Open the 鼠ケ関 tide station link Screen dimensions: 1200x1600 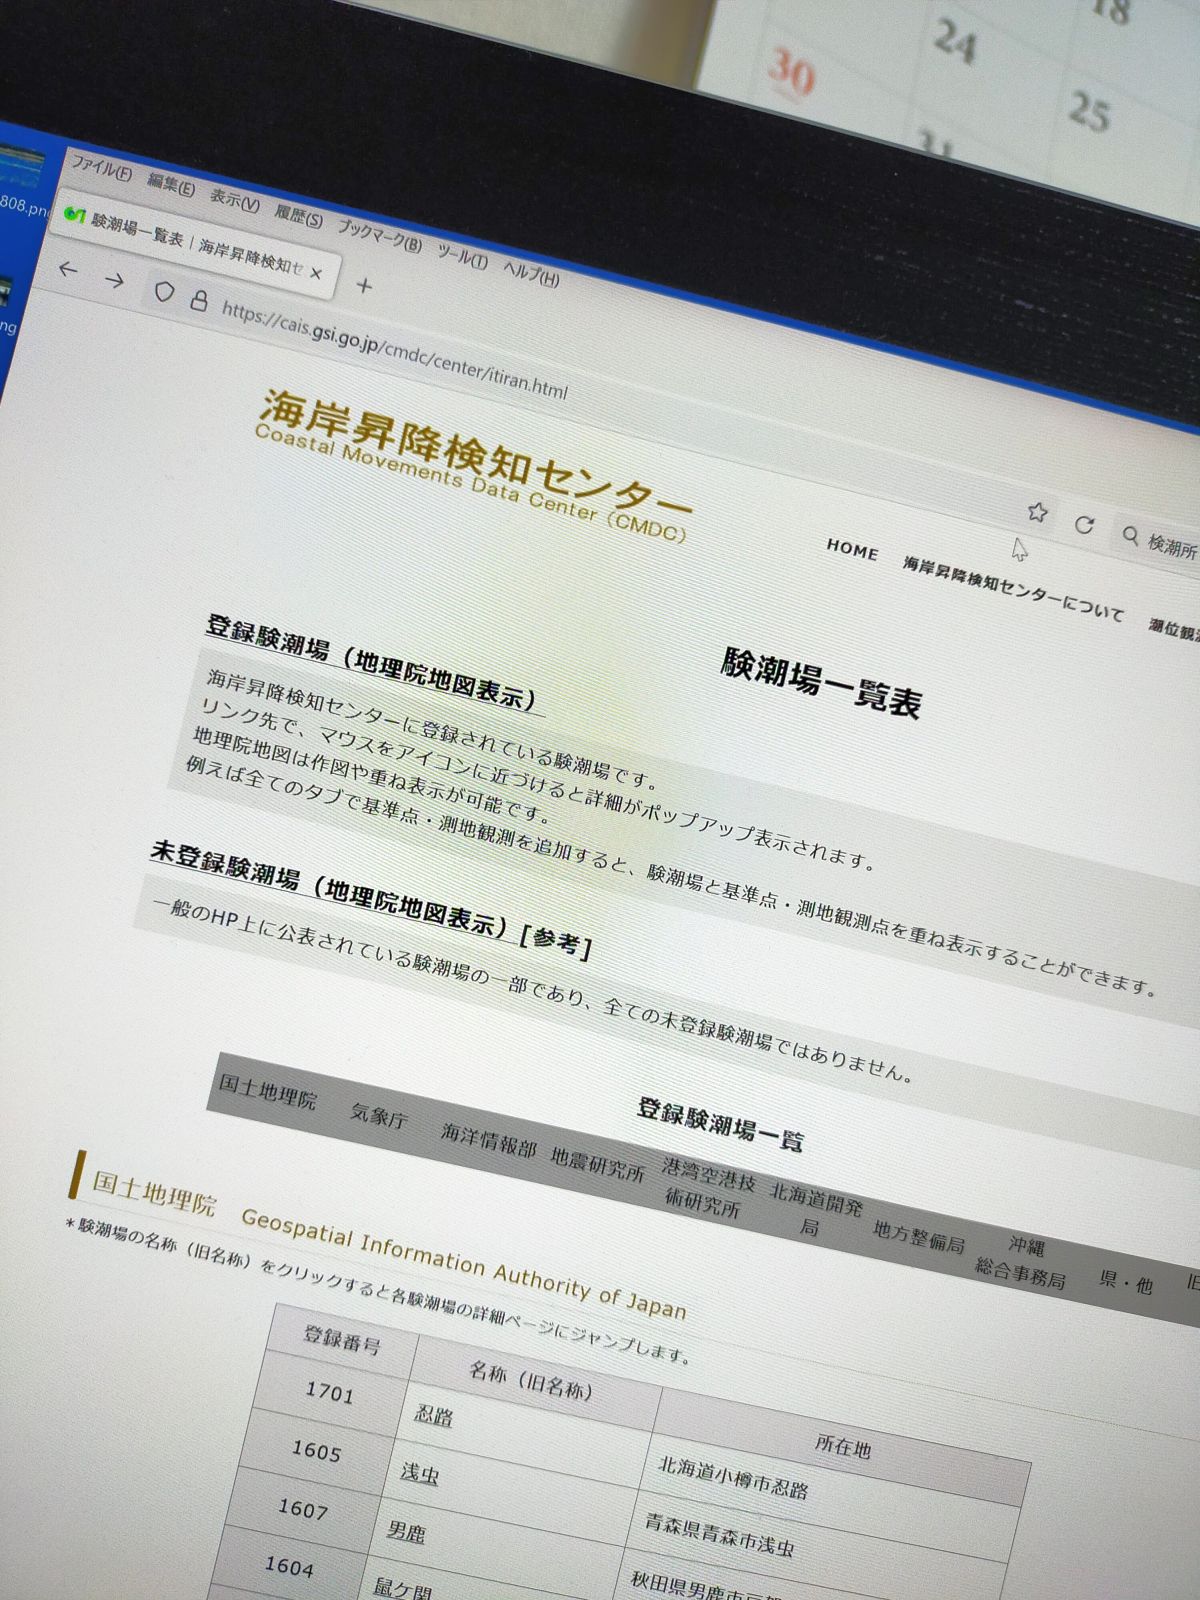tap(401, 1588)
